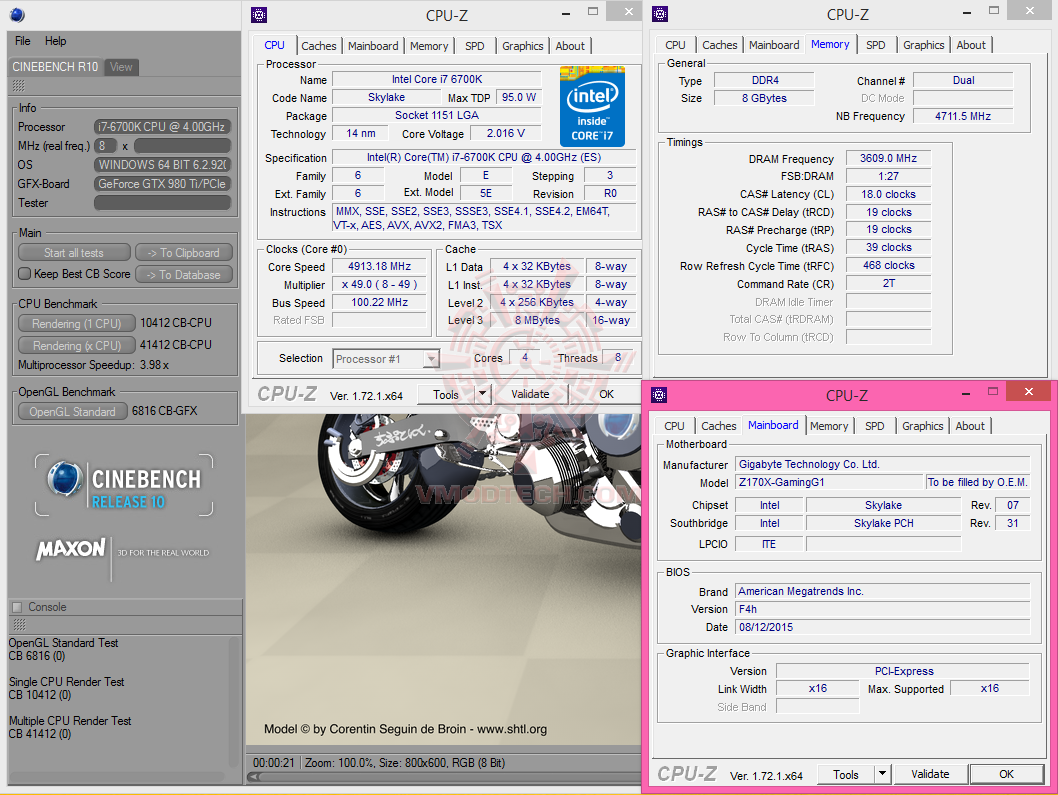Screen dimensions: 1058x795
Task: Open SPD tab in CPU window
Action: pyautogui.click(x=474, y=46)
